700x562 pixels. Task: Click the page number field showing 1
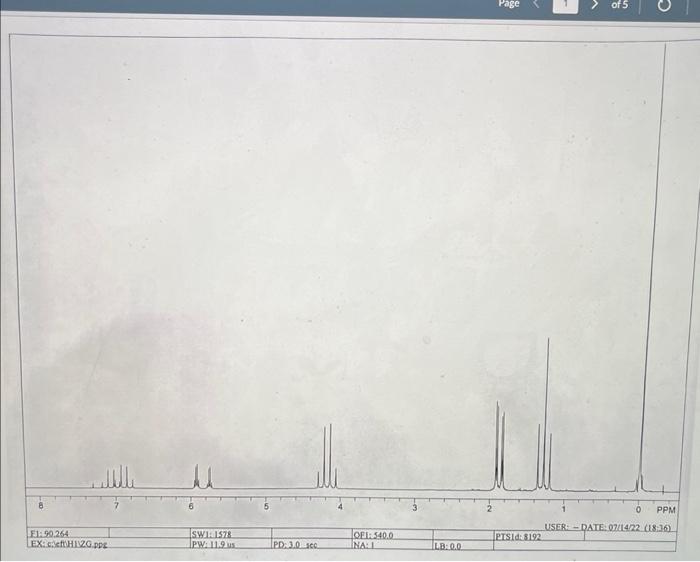(565, 5)
